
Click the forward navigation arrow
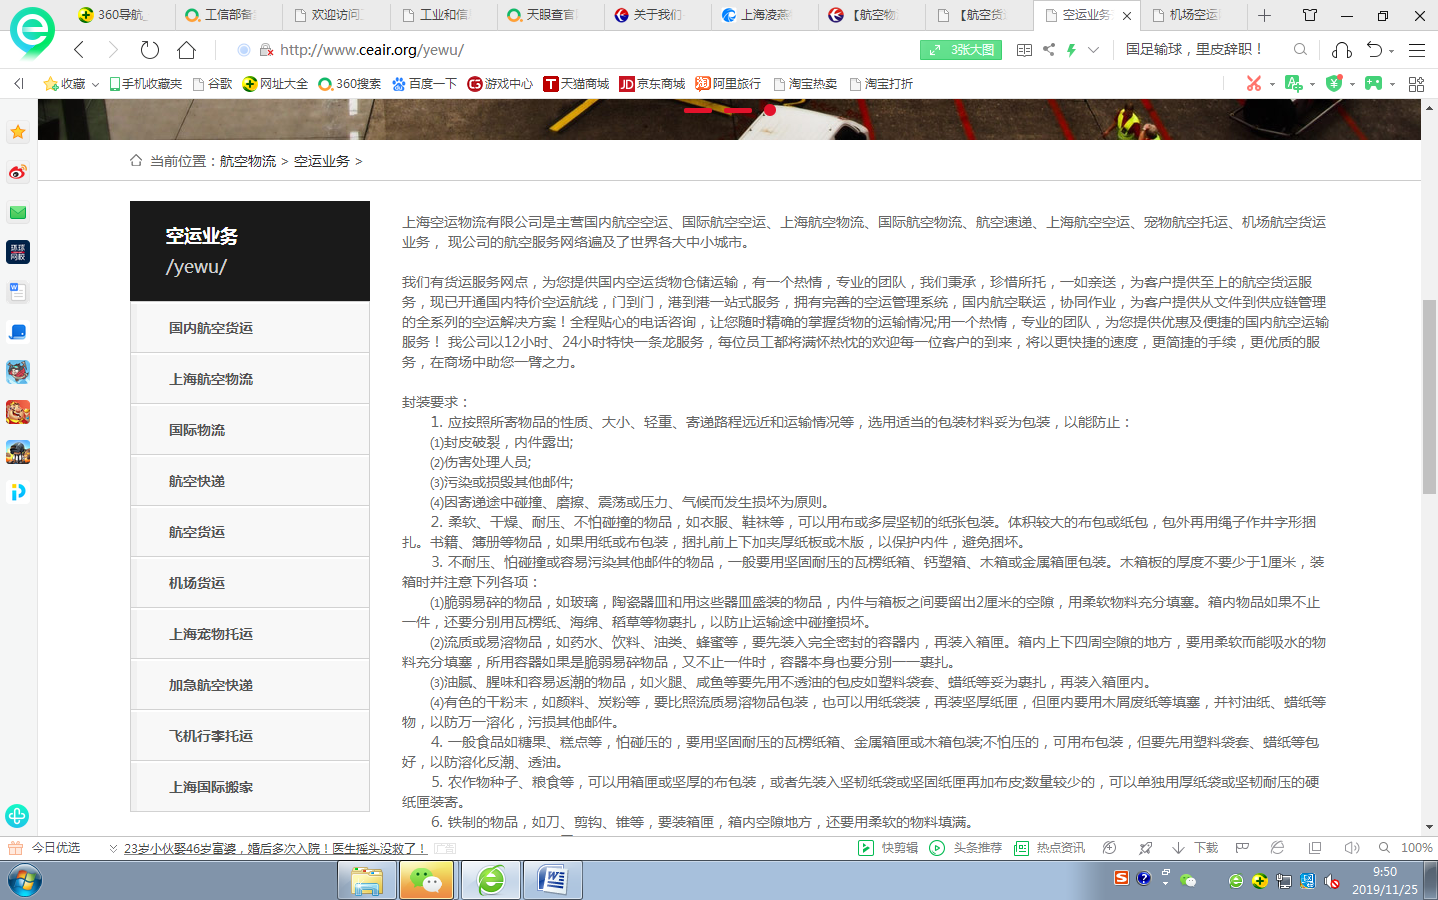click(x=113, y=50)
